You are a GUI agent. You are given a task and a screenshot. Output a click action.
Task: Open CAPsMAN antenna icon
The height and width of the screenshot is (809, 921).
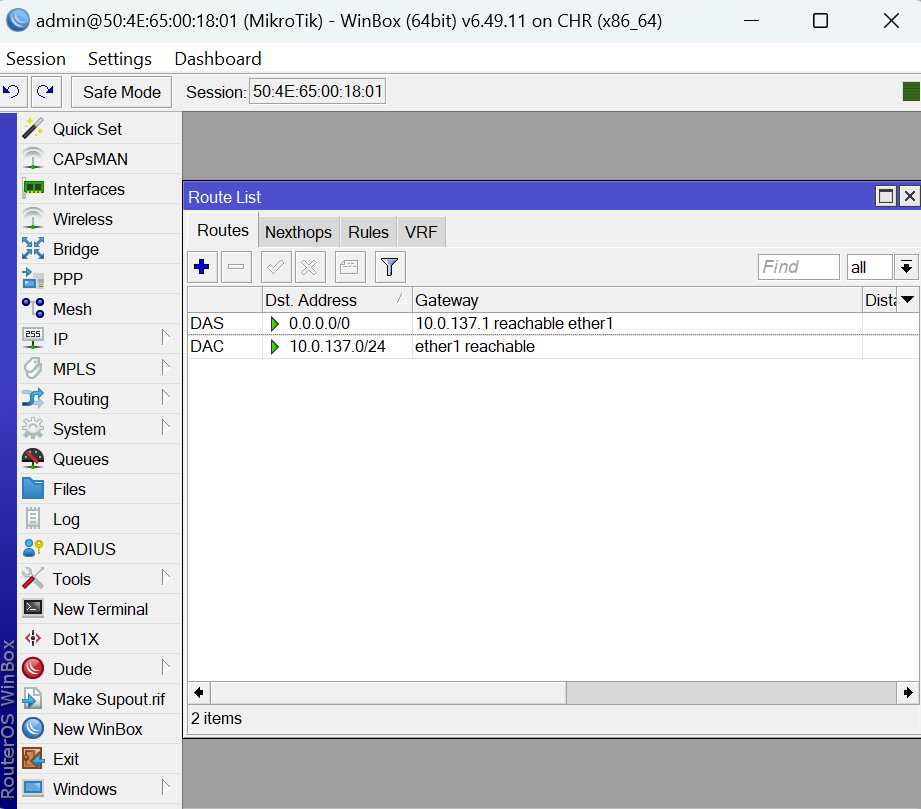(x=33, y=159)
